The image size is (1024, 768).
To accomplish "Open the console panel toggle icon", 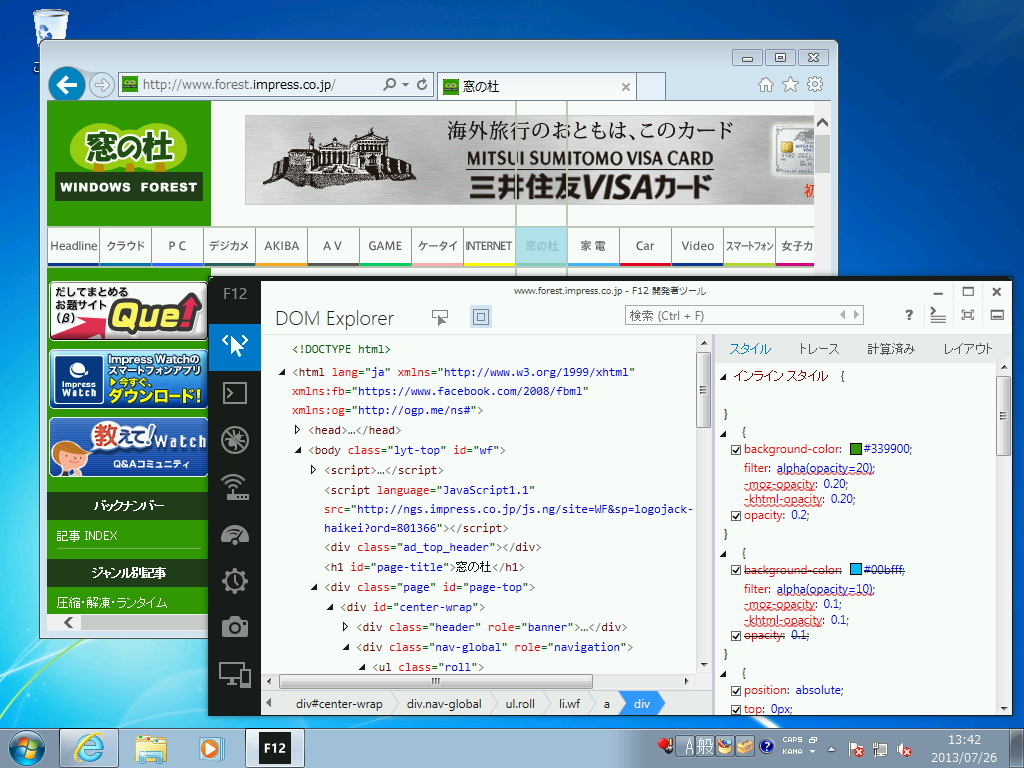I will coord(938,315).
